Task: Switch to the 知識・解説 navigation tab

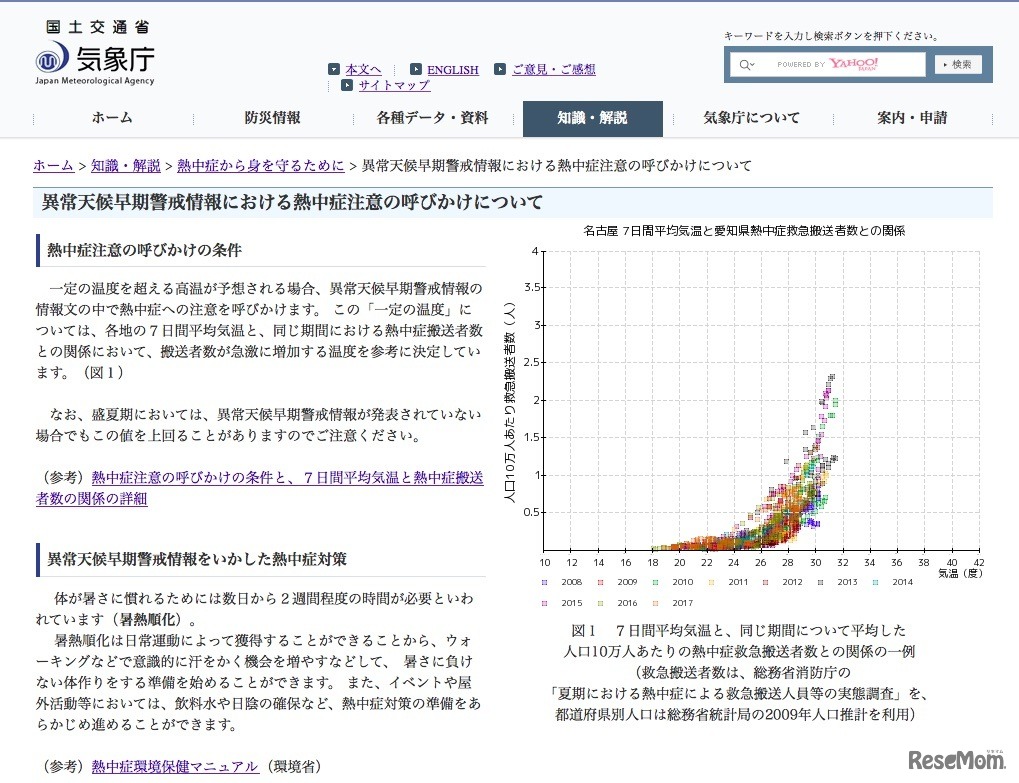Action: [592, 118]
